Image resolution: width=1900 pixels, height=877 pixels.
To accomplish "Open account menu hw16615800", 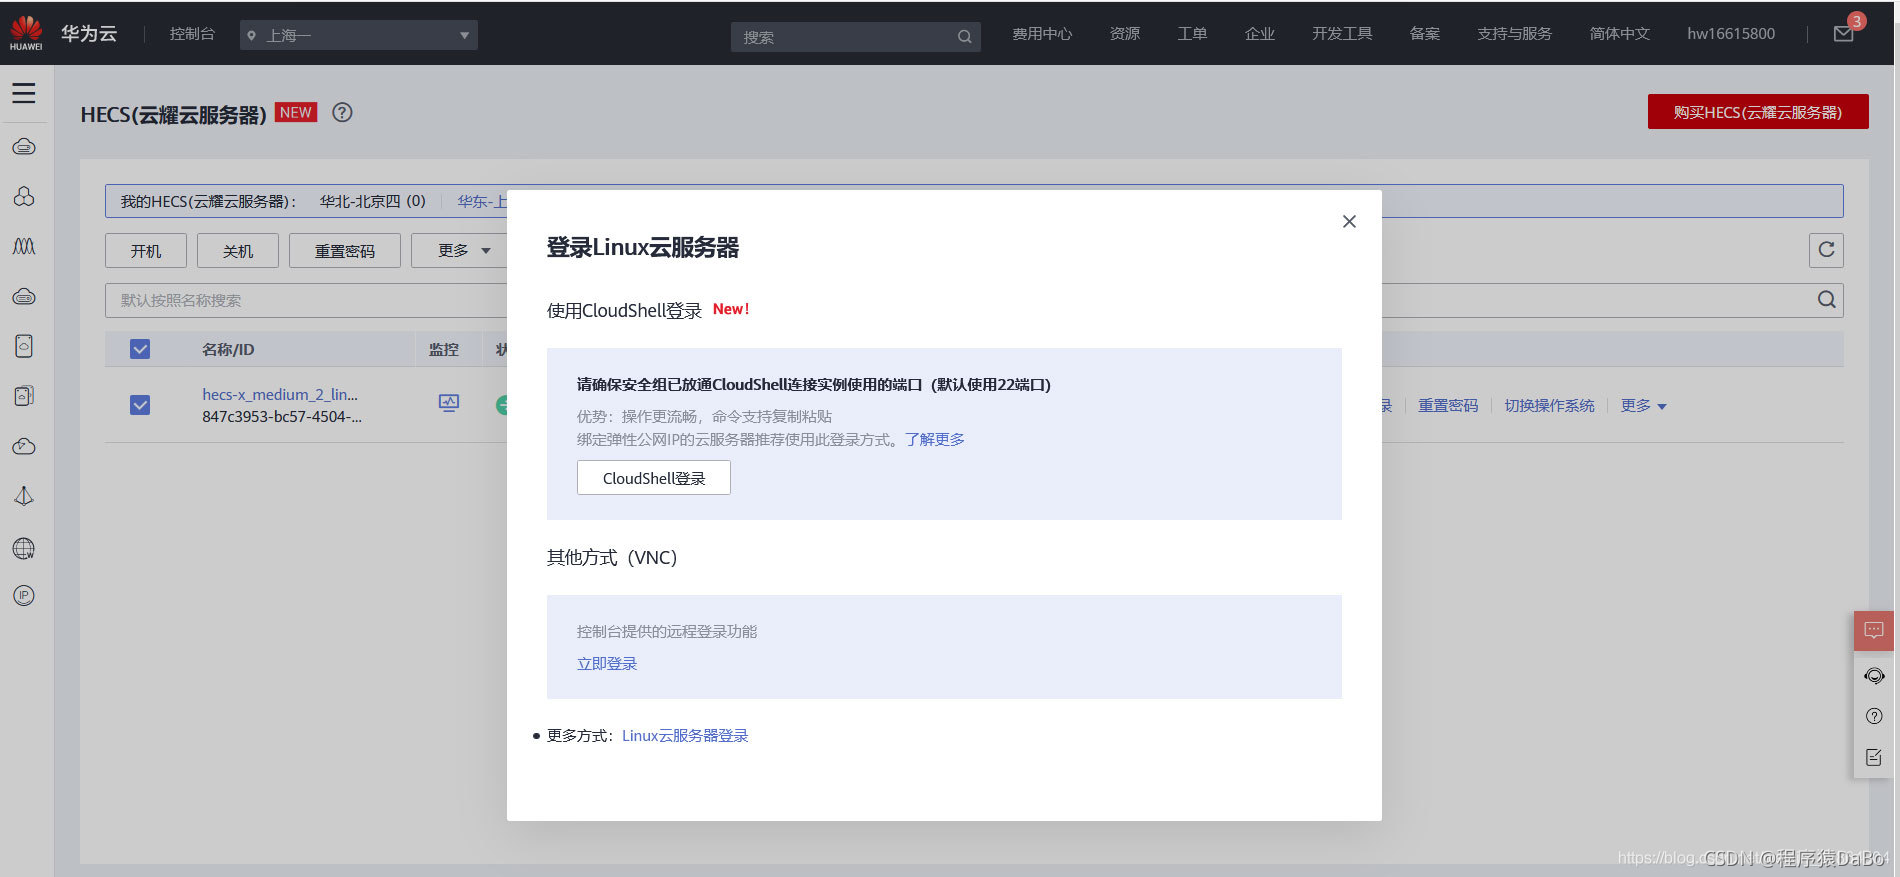I will 1731,34.
